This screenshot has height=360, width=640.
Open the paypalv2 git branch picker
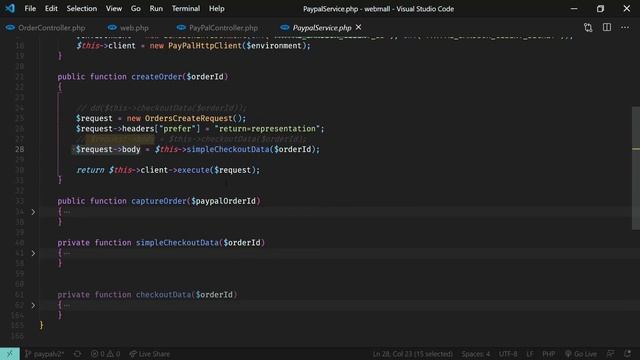coord(44,354)
